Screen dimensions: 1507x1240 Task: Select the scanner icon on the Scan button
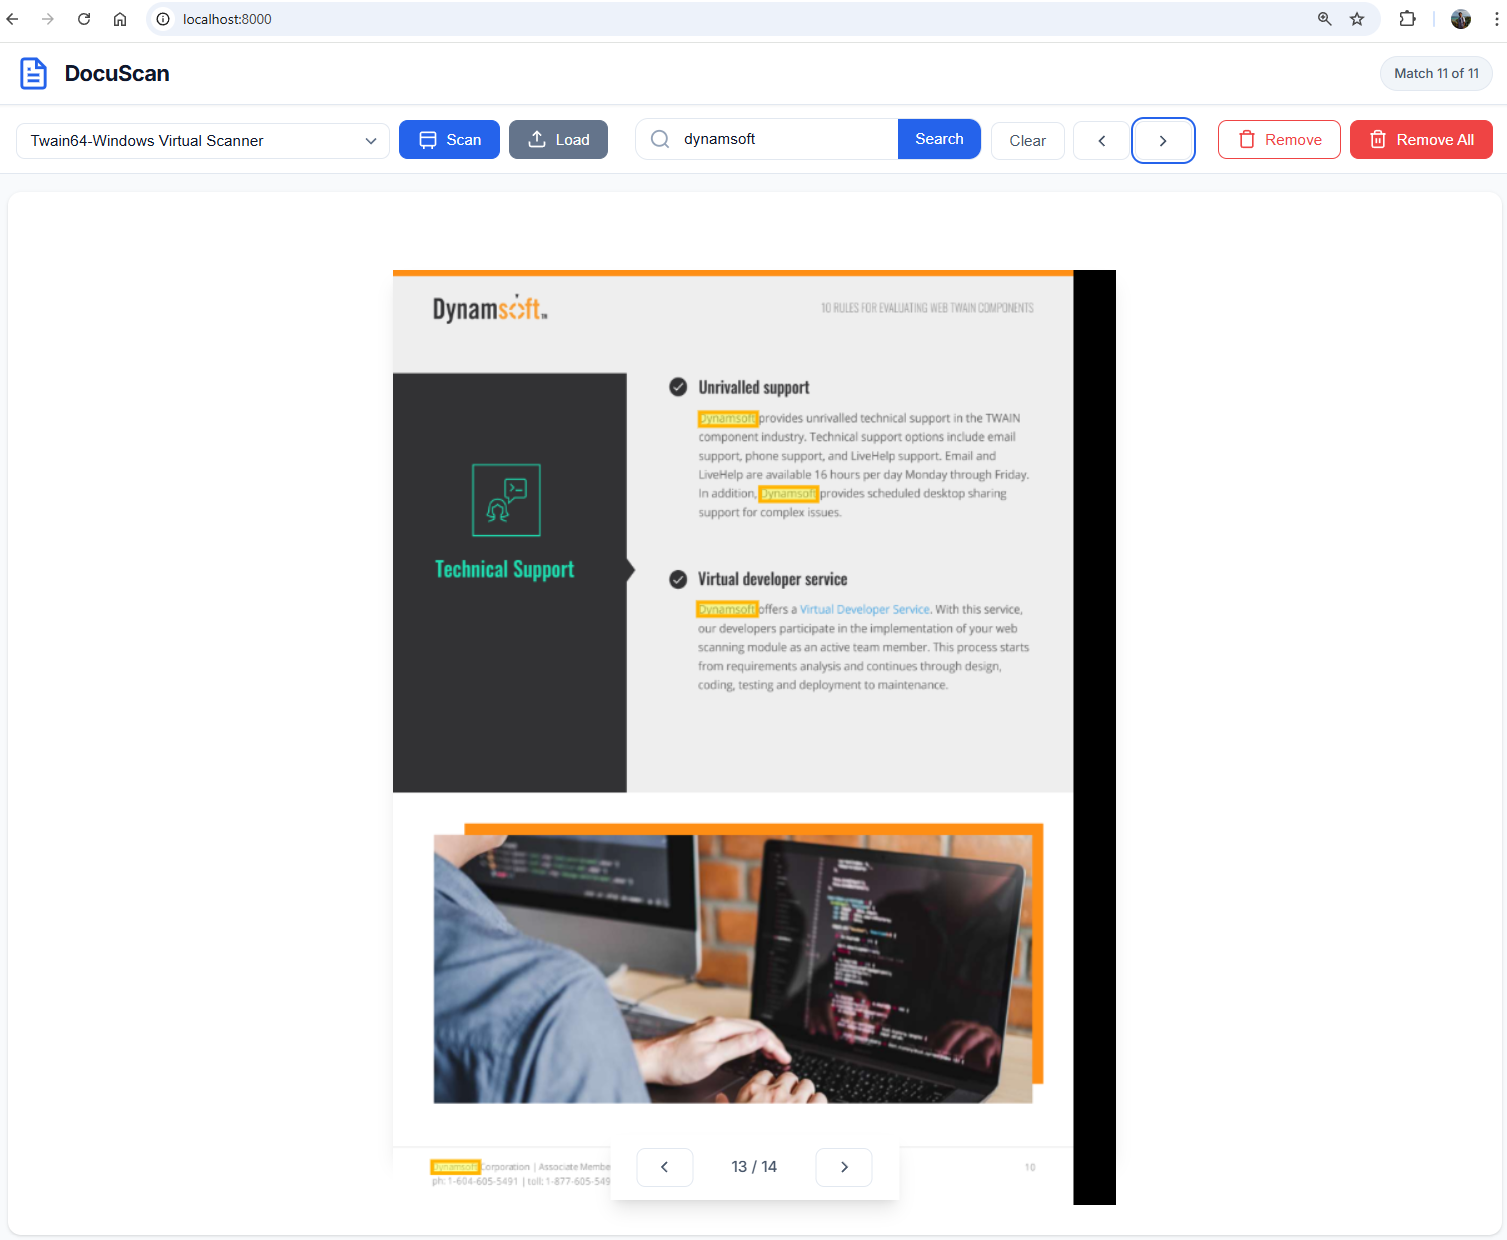pyautogui.click(x=428, y=139)
